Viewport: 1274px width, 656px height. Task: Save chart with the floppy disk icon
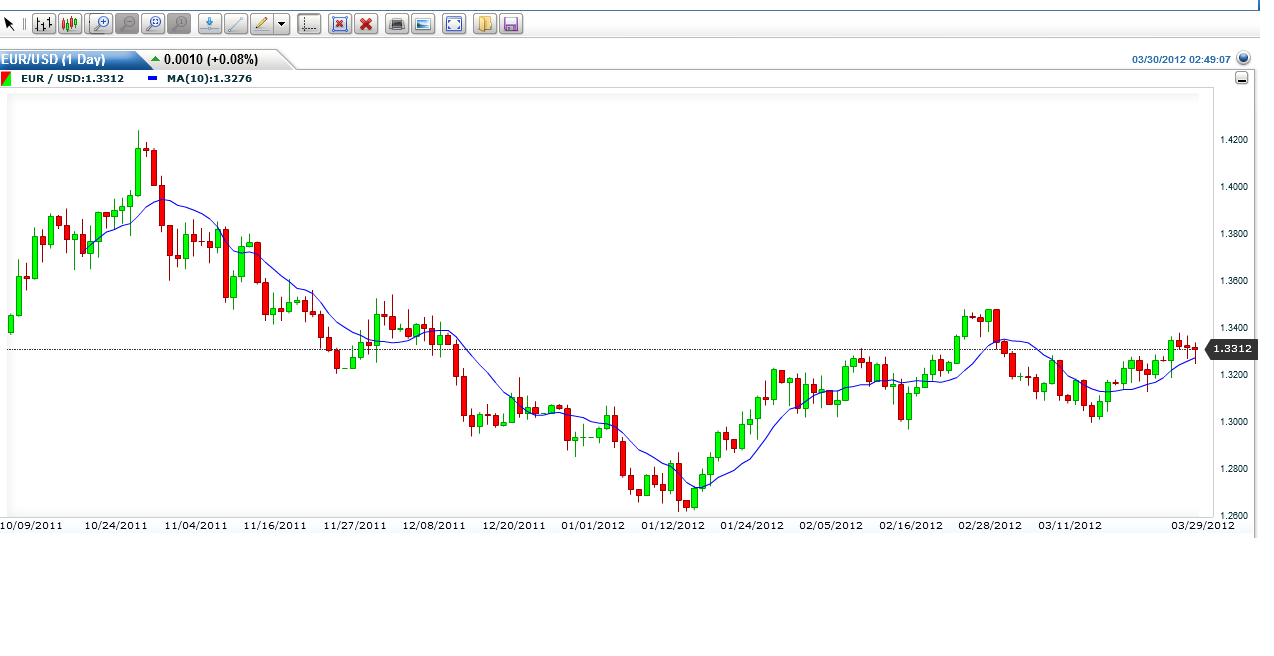click(510, 23)
